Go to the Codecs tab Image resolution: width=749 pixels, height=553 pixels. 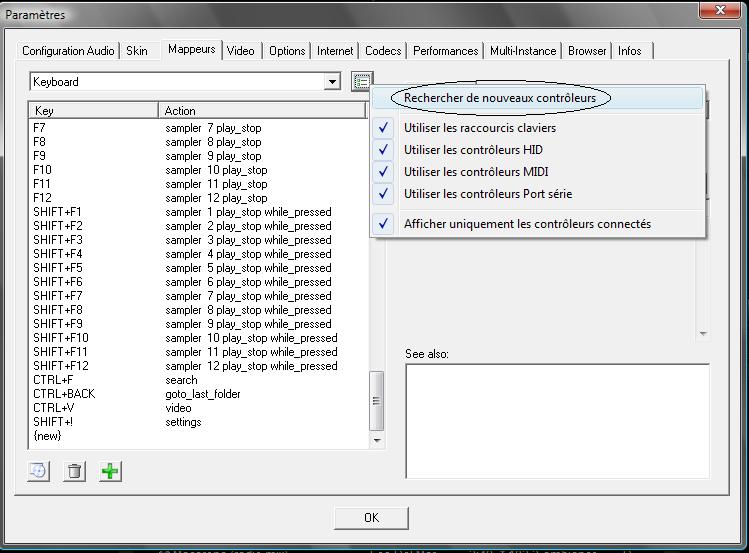coord(383,51)
